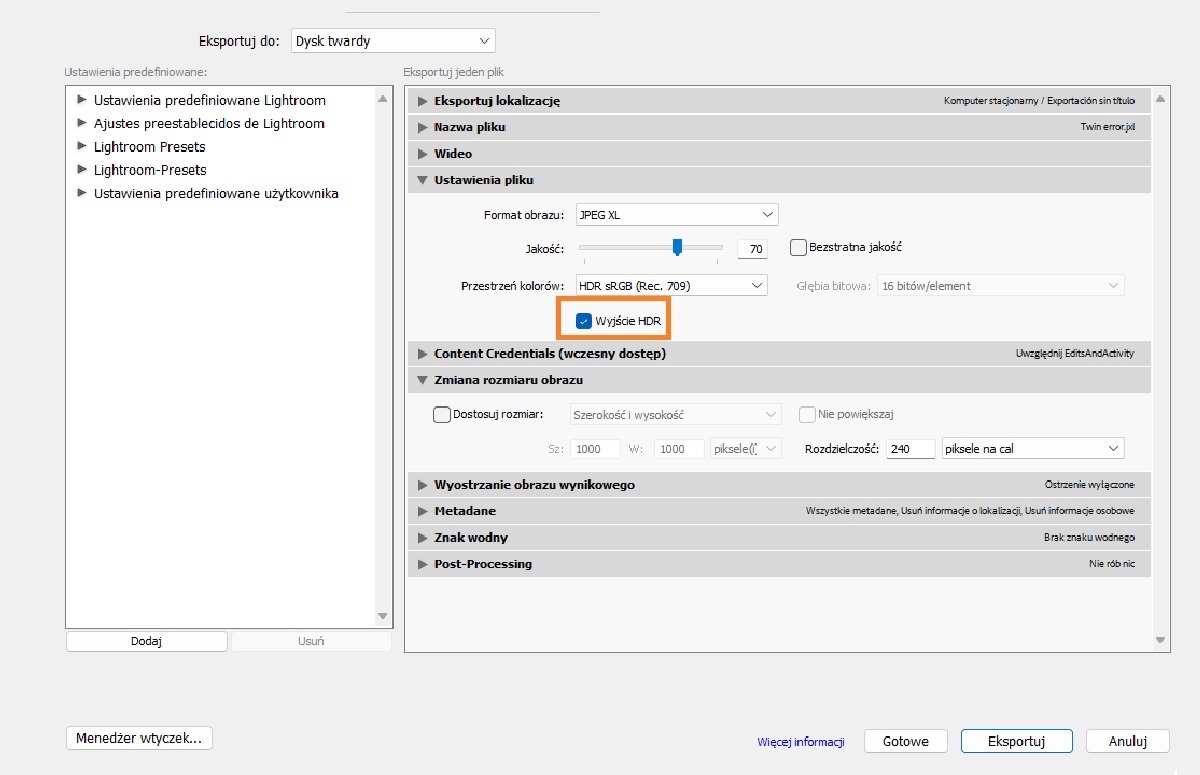1200x775 pixels.
Task: Click the Rozdzielczość value field
Action: pos(909,449)
